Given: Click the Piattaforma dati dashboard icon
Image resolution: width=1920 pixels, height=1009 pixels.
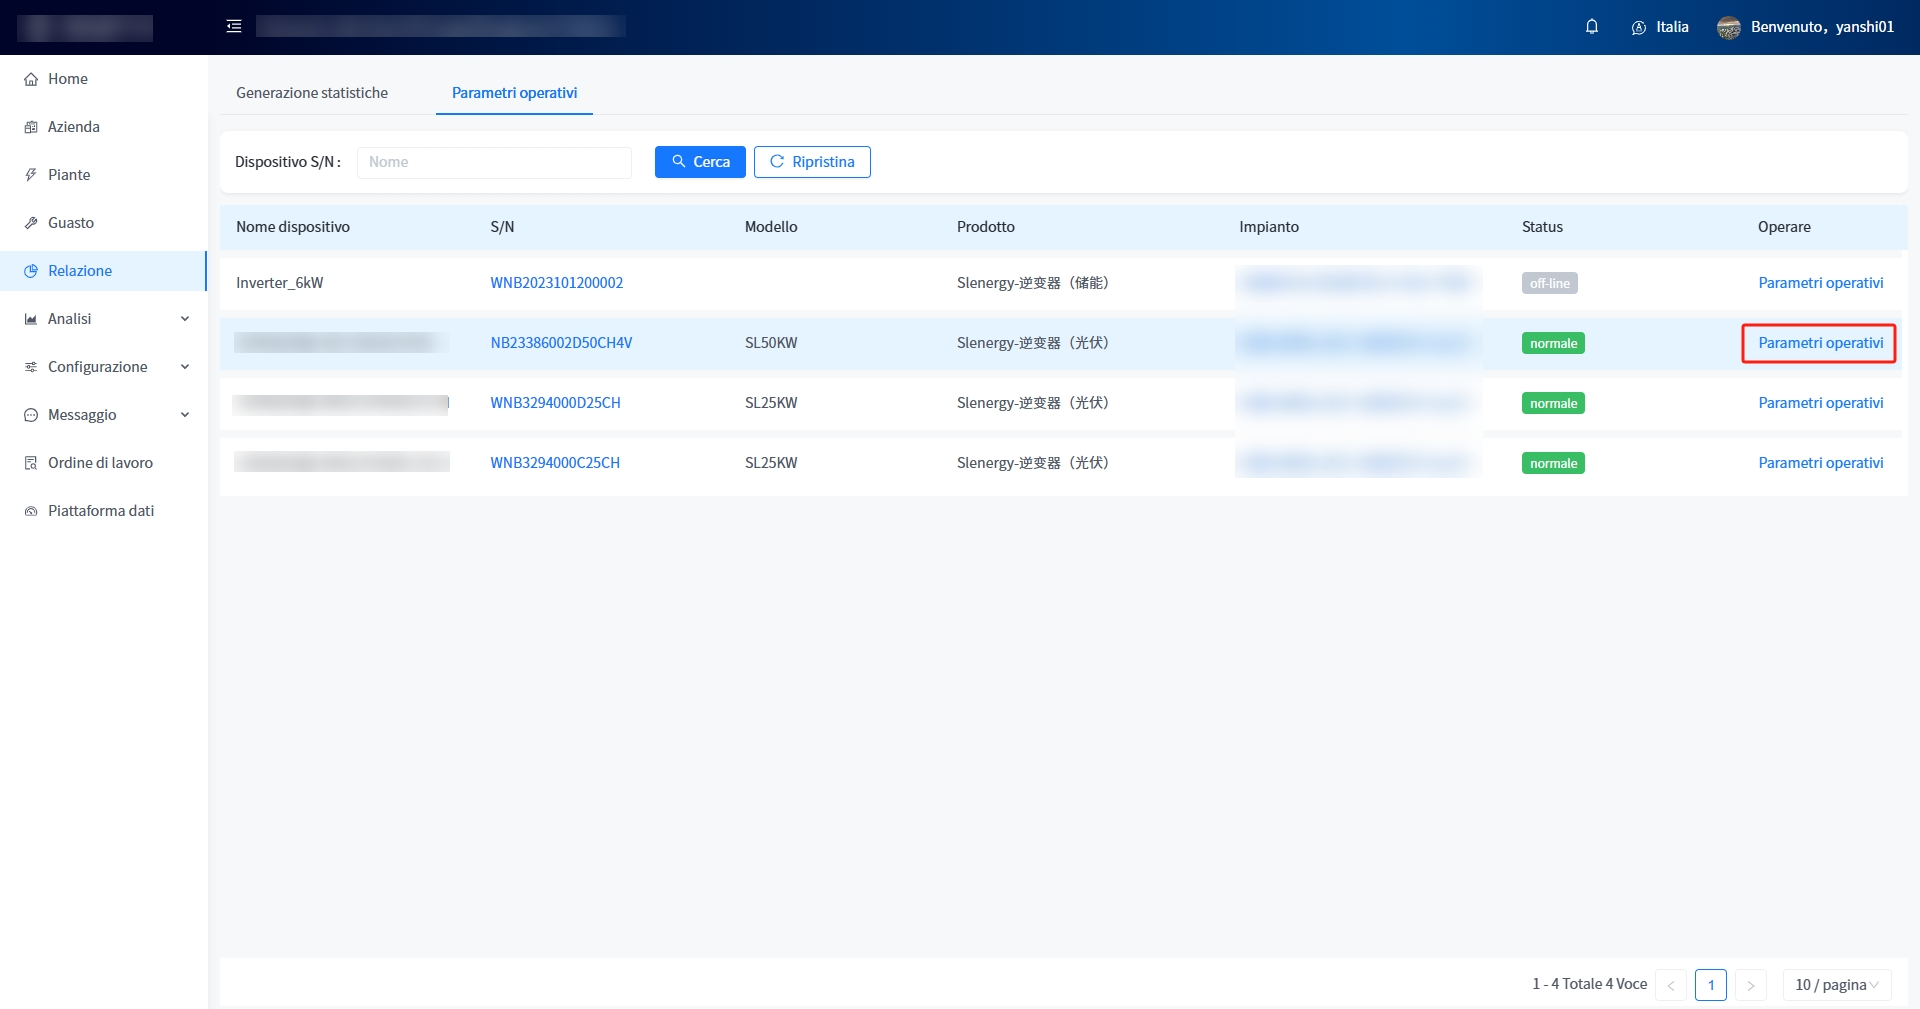Looking at the screenshot, I should [31, 511].
